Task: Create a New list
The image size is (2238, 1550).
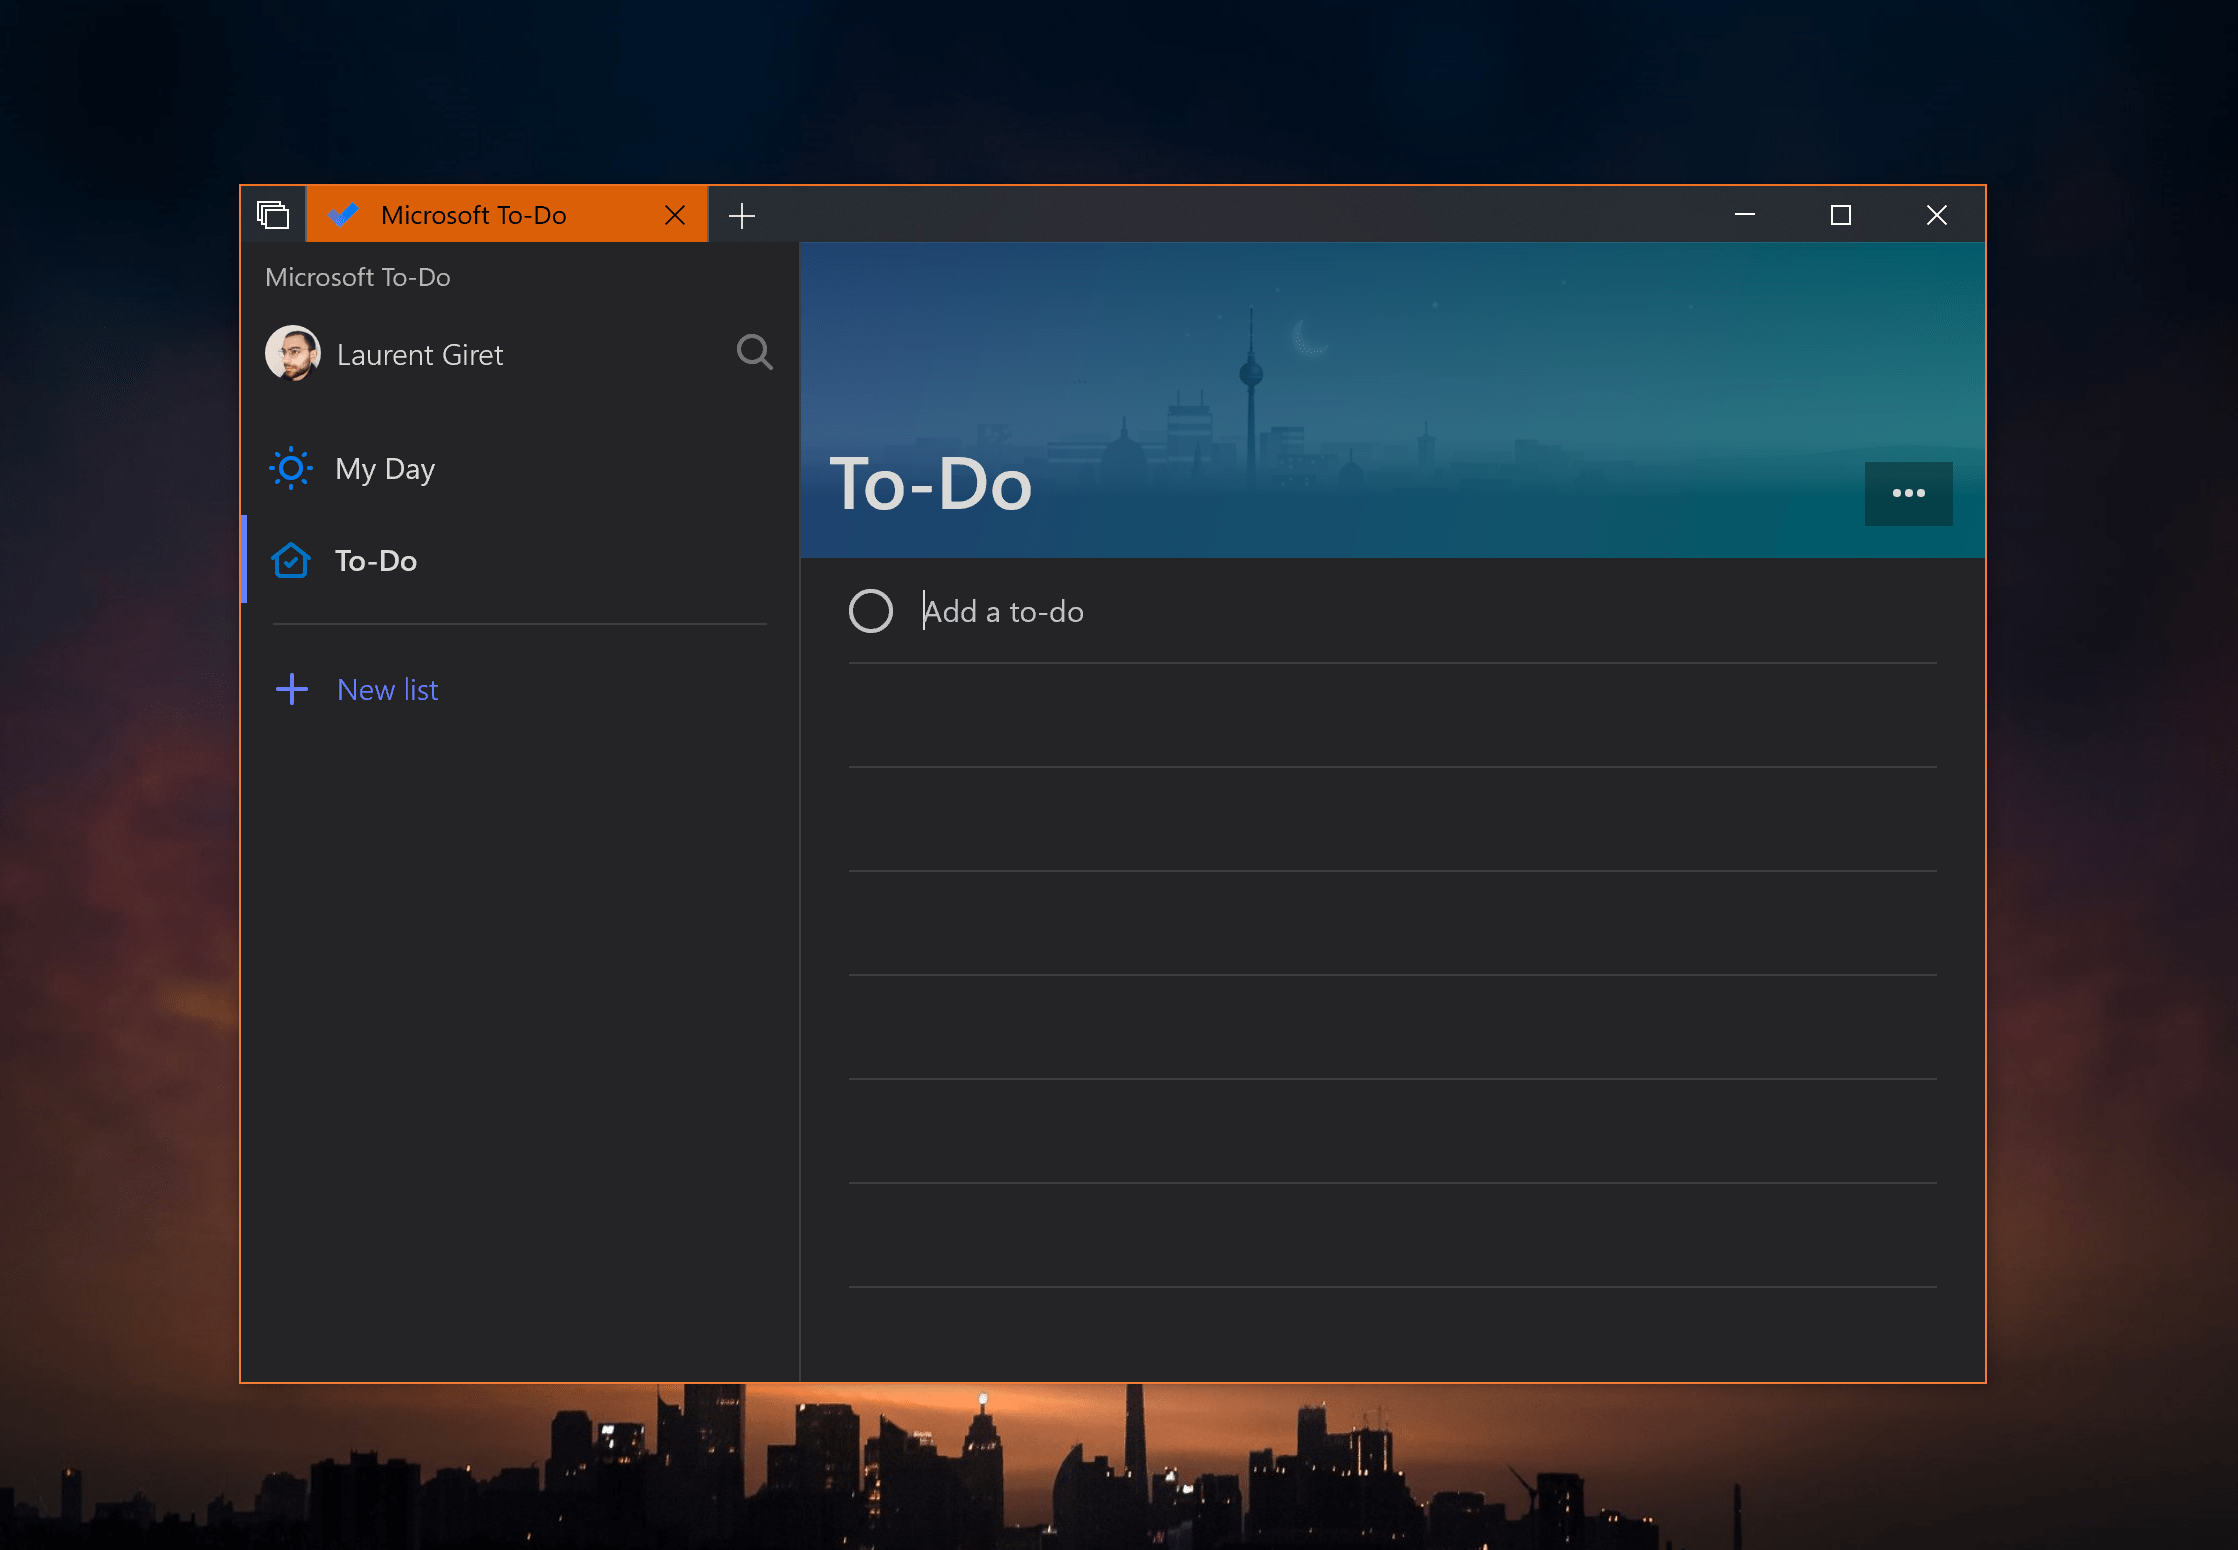Action: coord(387,690)
